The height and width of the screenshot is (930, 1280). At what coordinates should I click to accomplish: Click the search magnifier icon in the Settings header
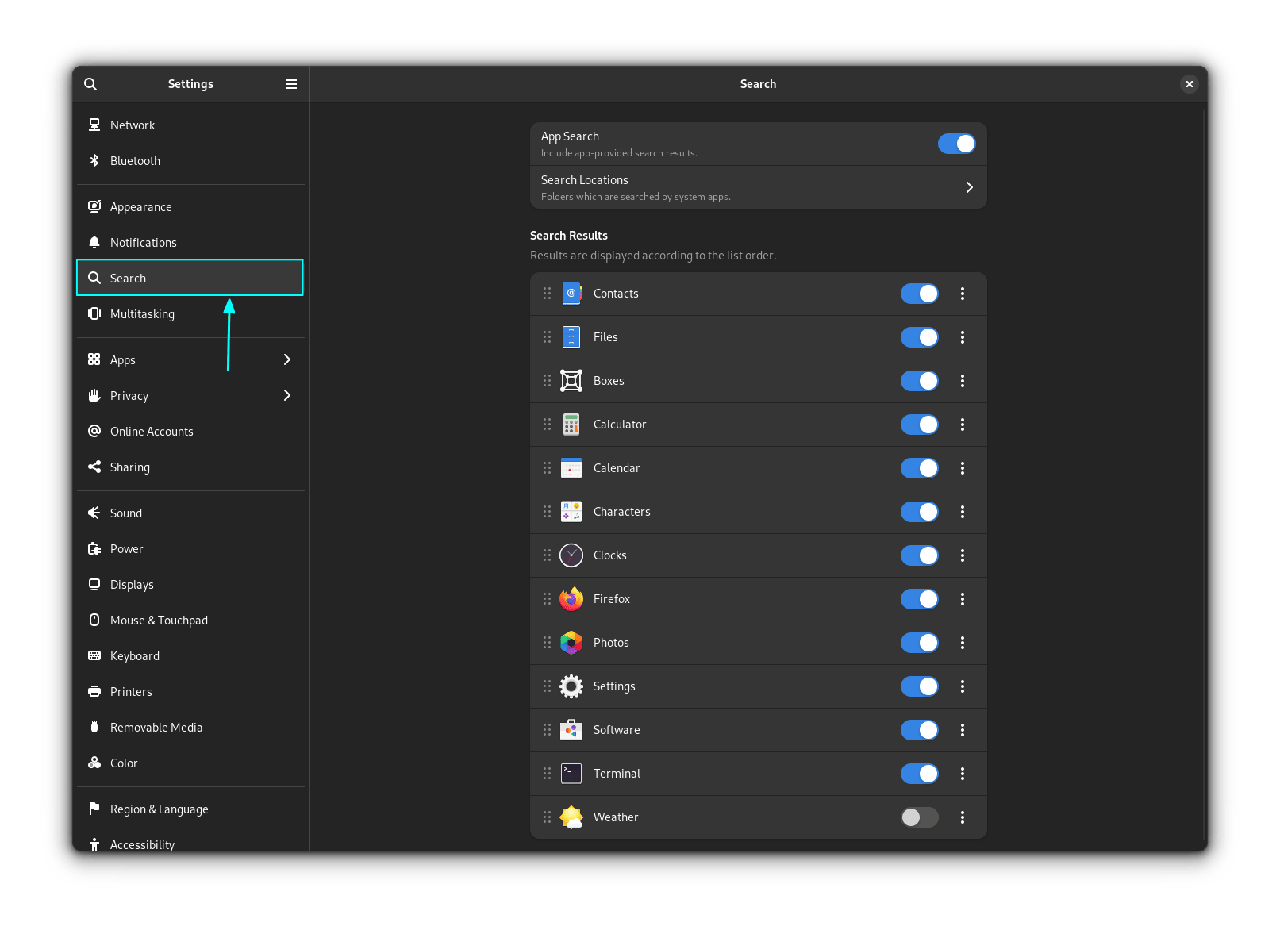[x=90, y=84]
